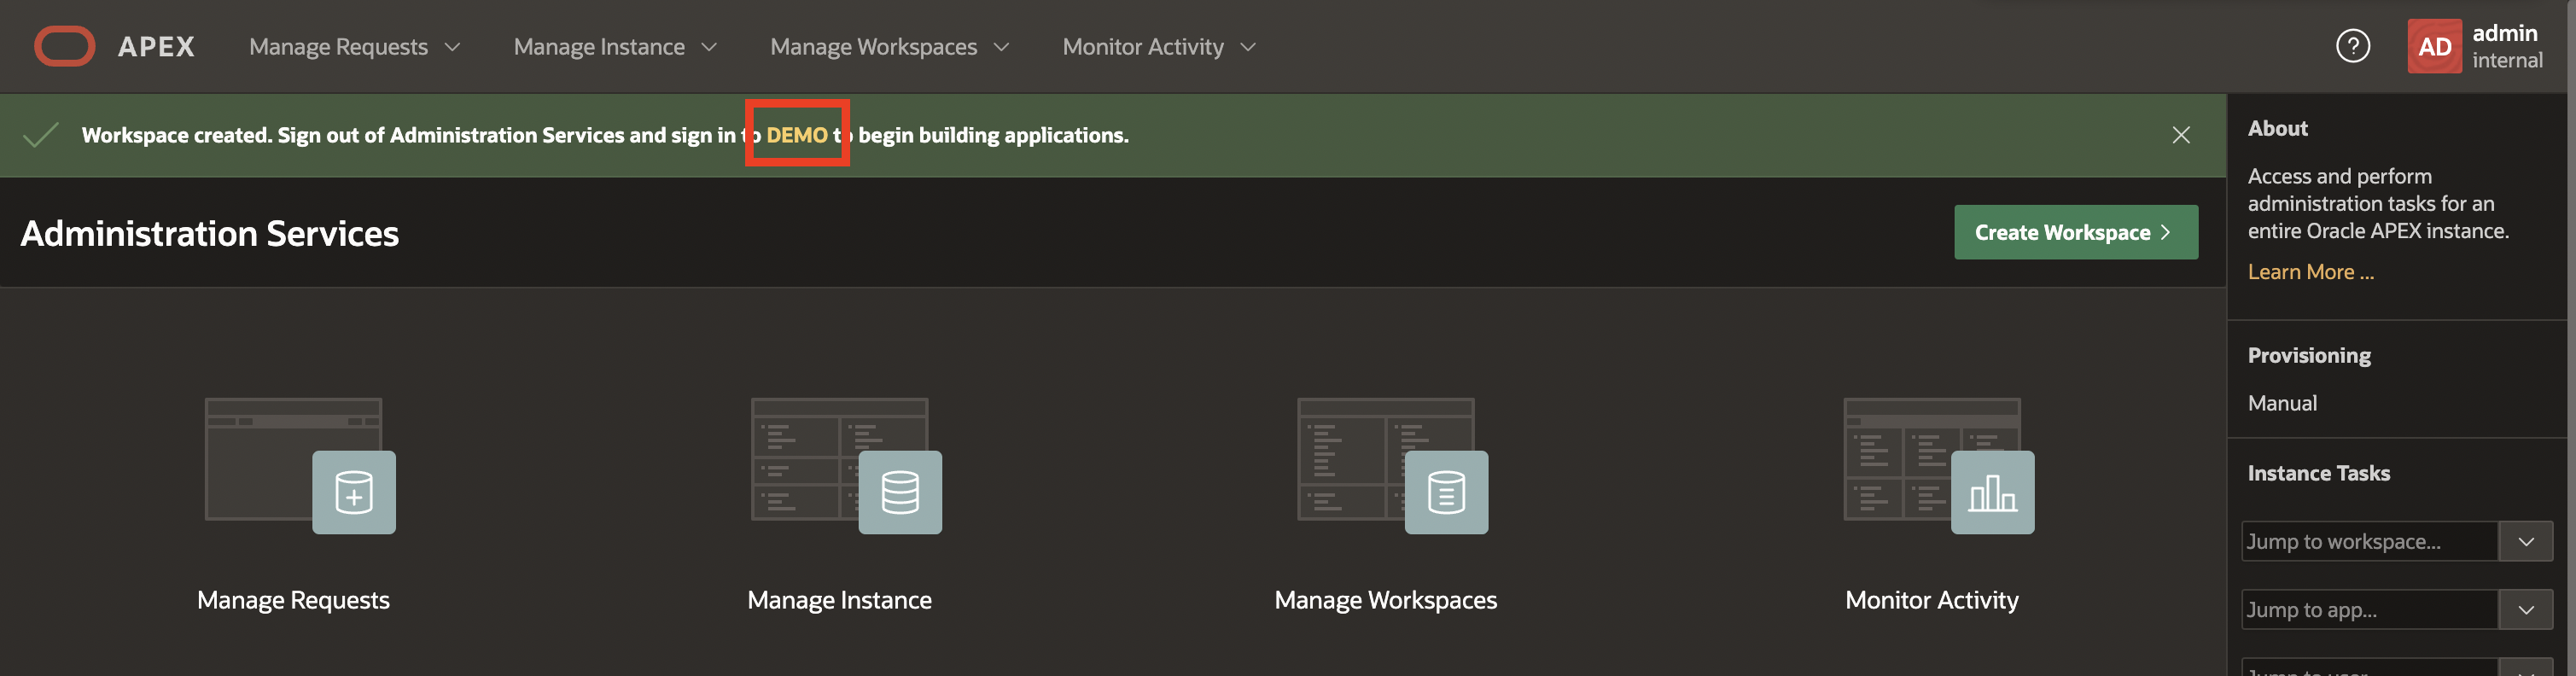Expand the Jump to workspace dropdown arrow
Viewport: 2576px width, 676px height.
click(2525, 541)
